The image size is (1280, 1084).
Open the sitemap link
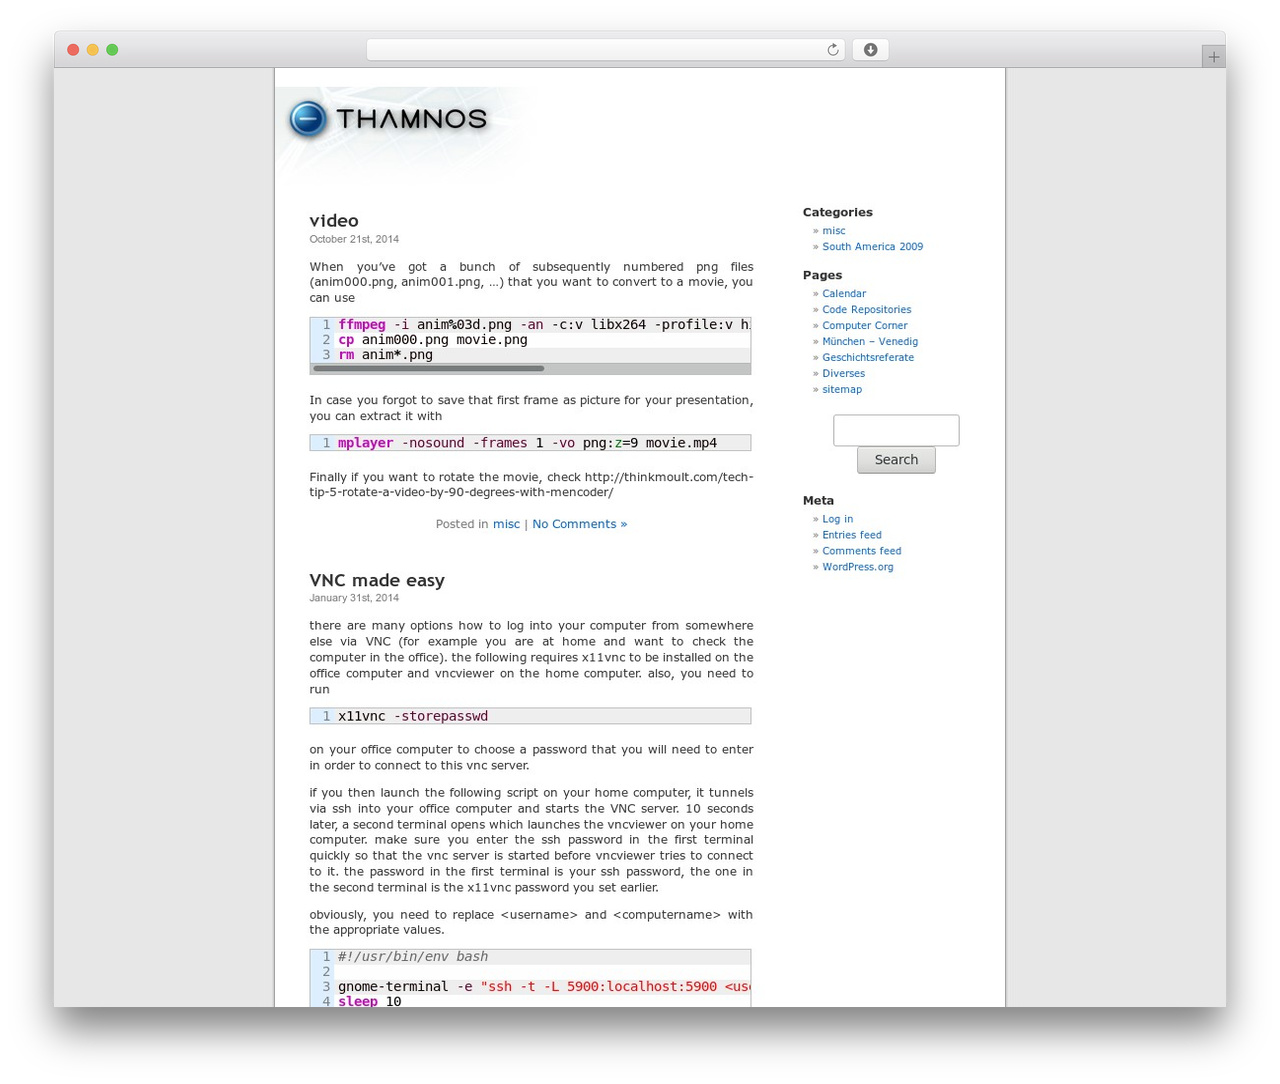(x=842, y=390)
